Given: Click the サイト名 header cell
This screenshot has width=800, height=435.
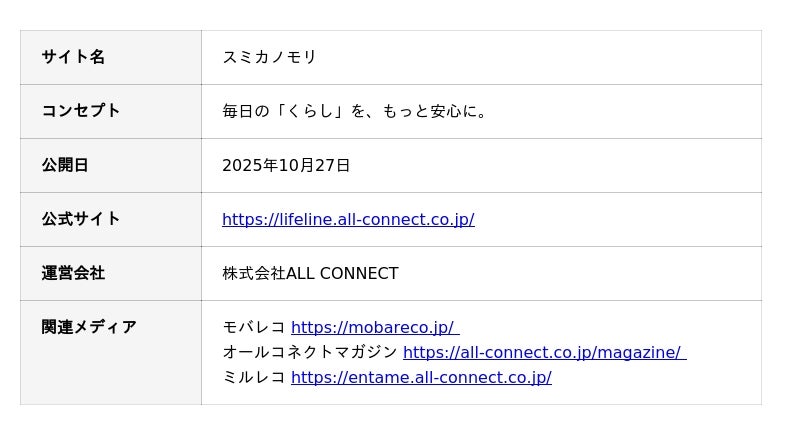Looking at the screenshot, I should pyautogui.click(x=73, y=57).
